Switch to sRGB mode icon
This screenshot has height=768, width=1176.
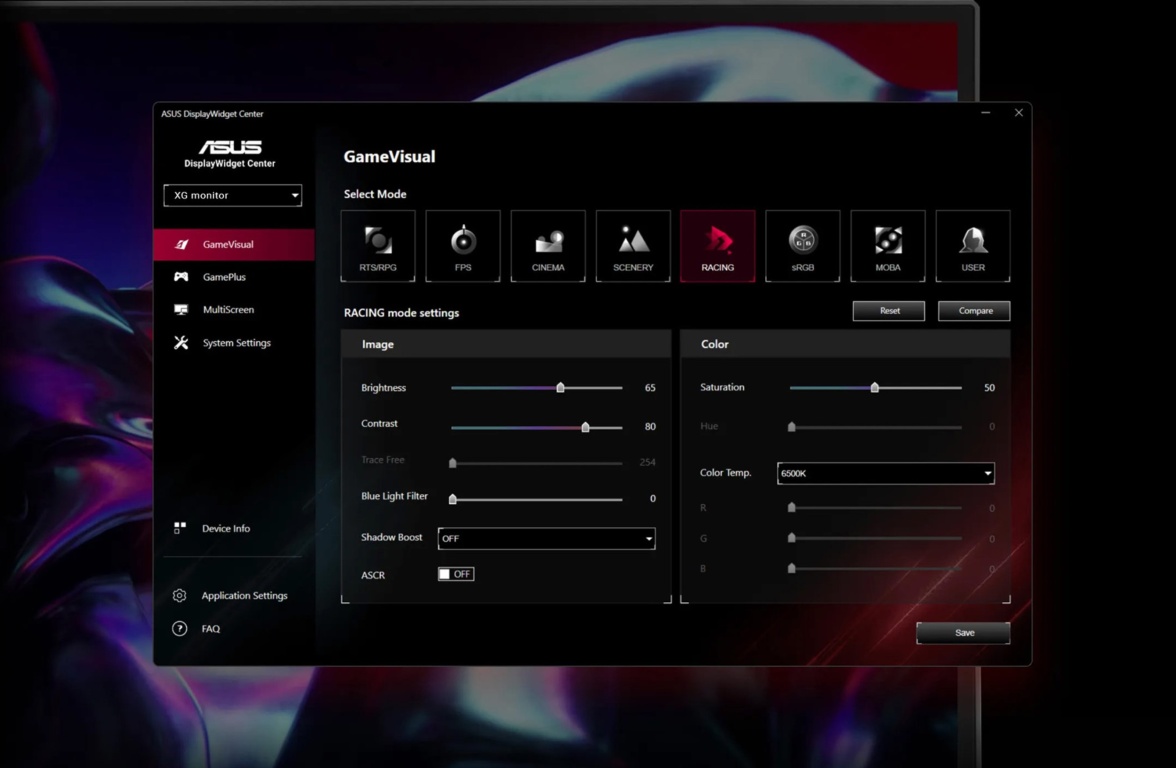[x=802, y=245]
